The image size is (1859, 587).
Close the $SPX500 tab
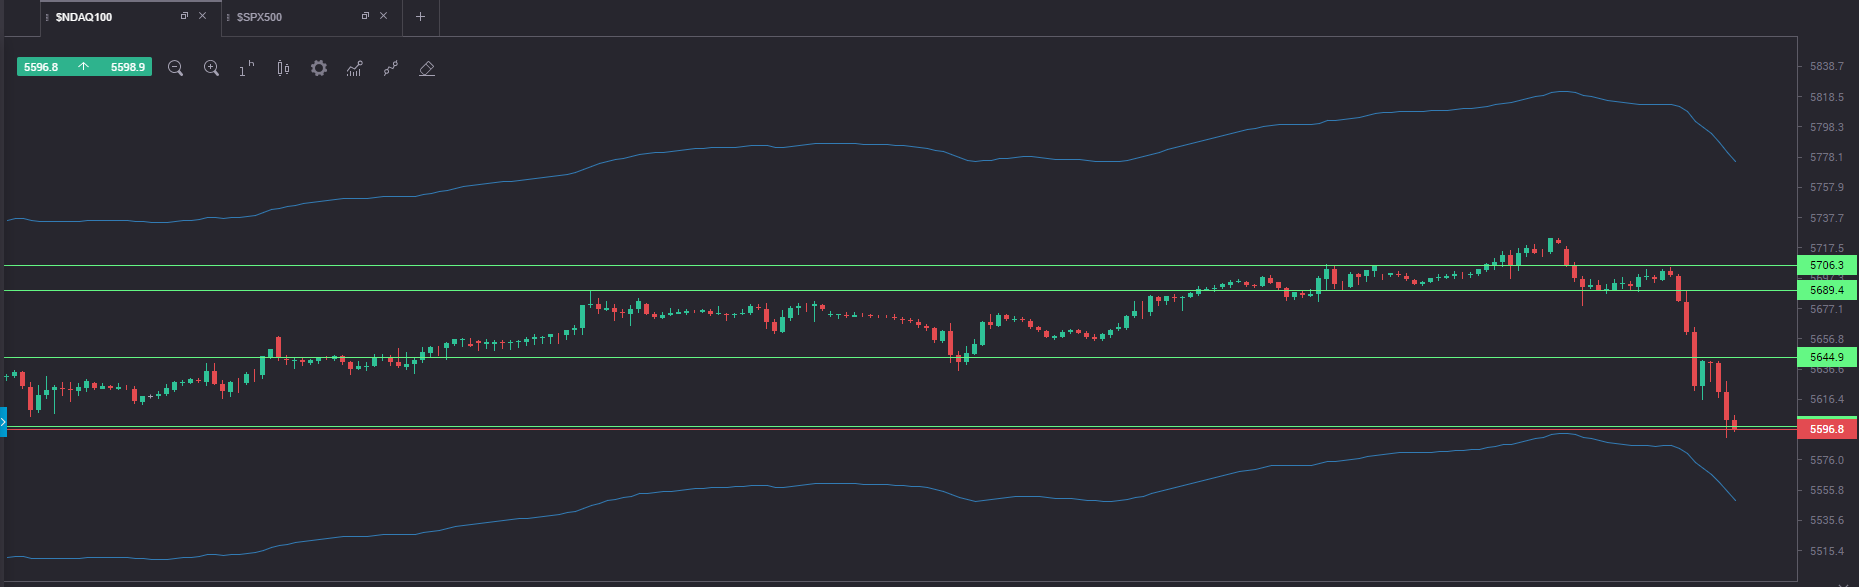(383, 16)
